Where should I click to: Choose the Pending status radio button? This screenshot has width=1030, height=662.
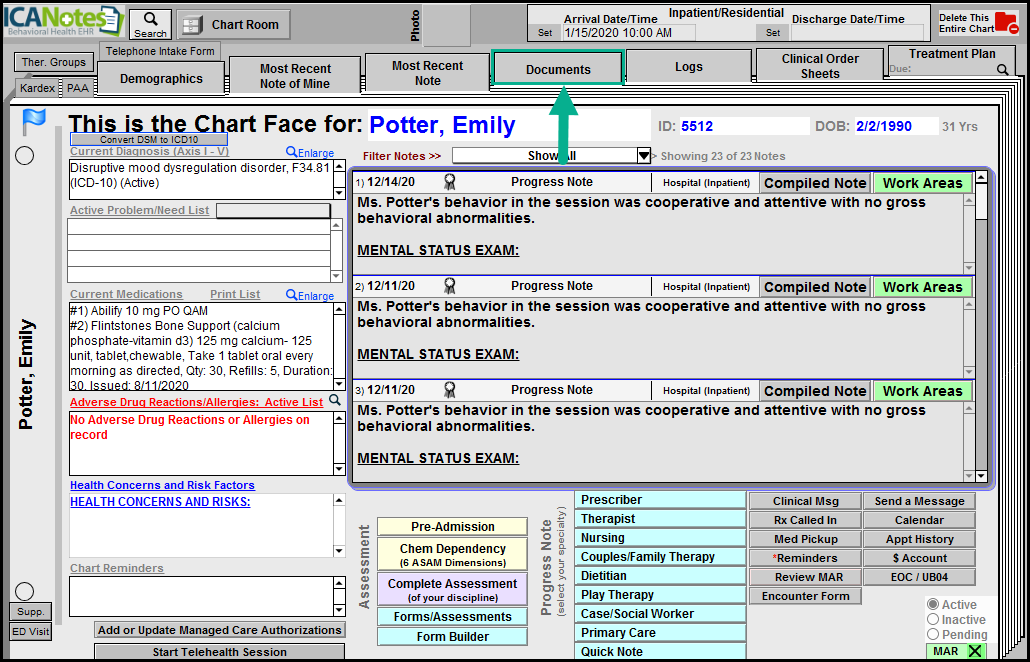tap(933, 634)
